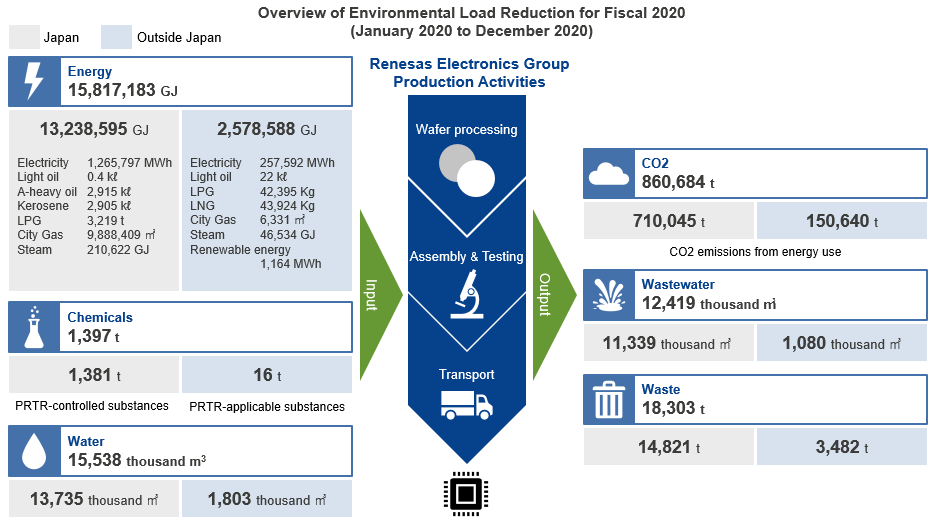The height and width of the screenshot is (522, 936).
Task: Click the Chemicals flask icon
Action: coord(34,327)
